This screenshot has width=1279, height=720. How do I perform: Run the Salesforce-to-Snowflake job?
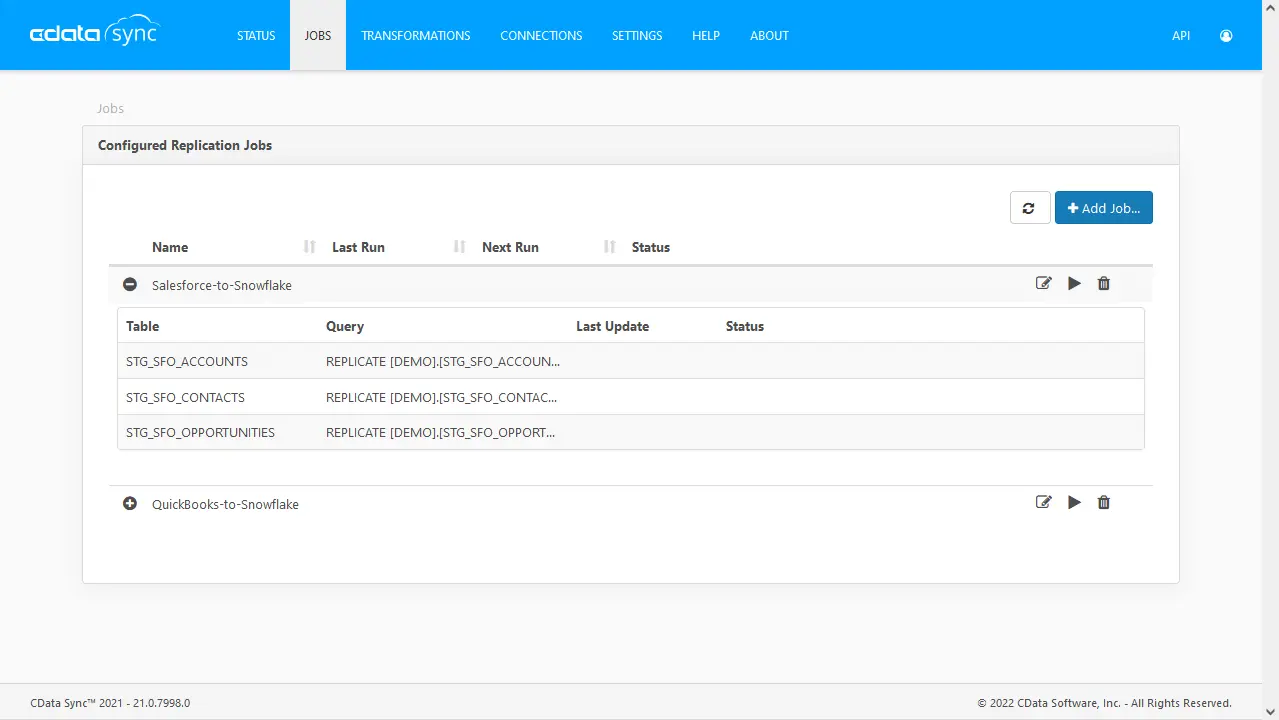coord(1074,283)
